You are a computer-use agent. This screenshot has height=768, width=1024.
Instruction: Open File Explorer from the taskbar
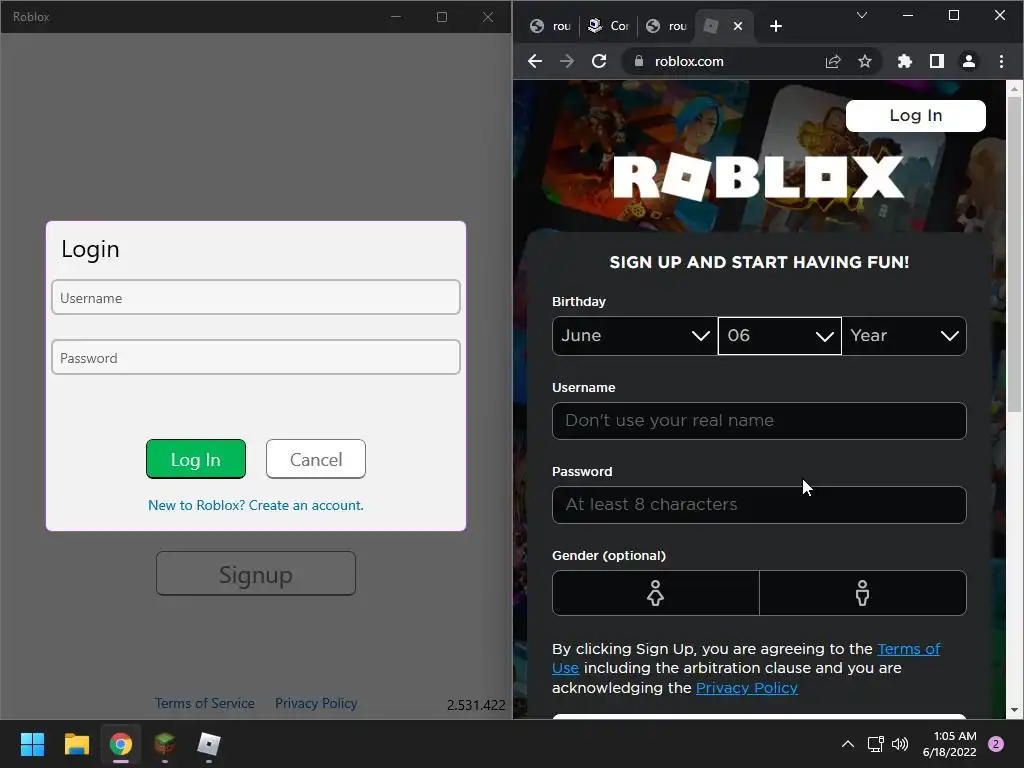coord(76,744)
